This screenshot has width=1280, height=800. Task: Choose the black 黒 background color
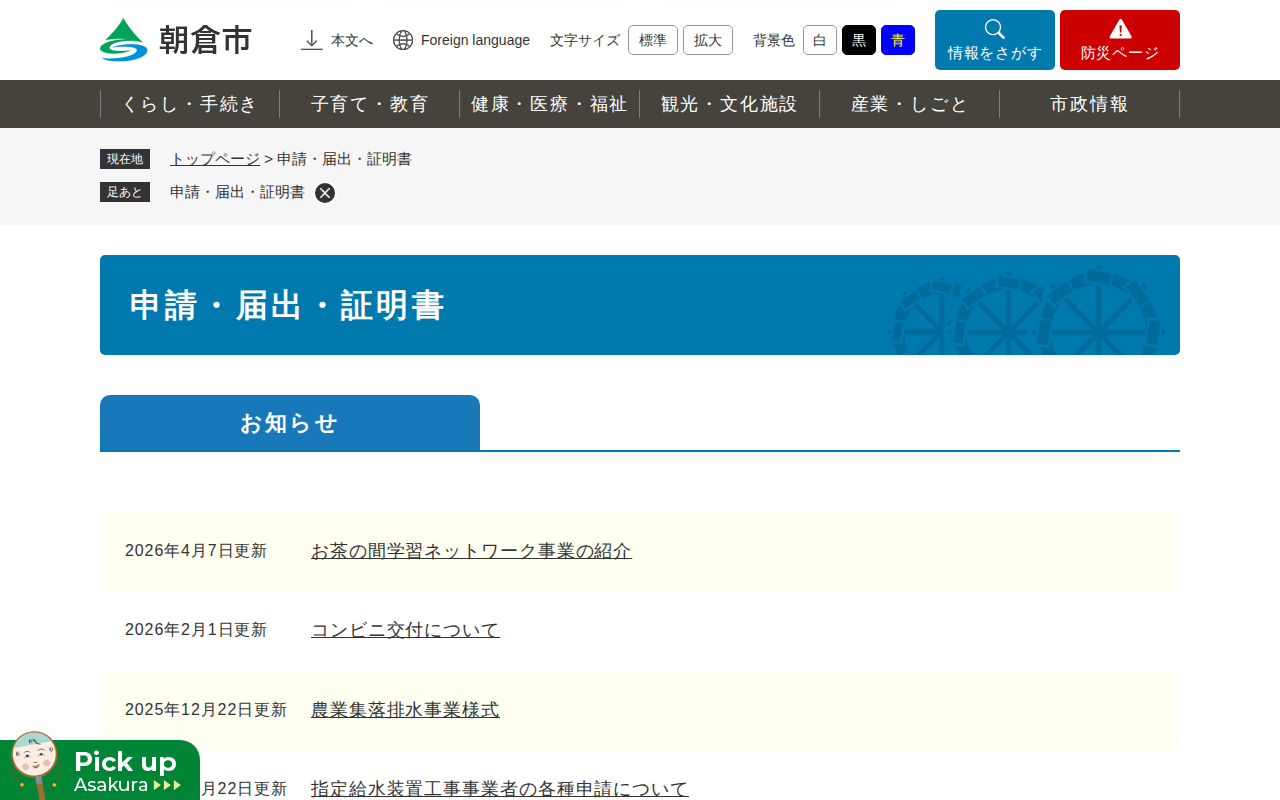click(859, 40)
